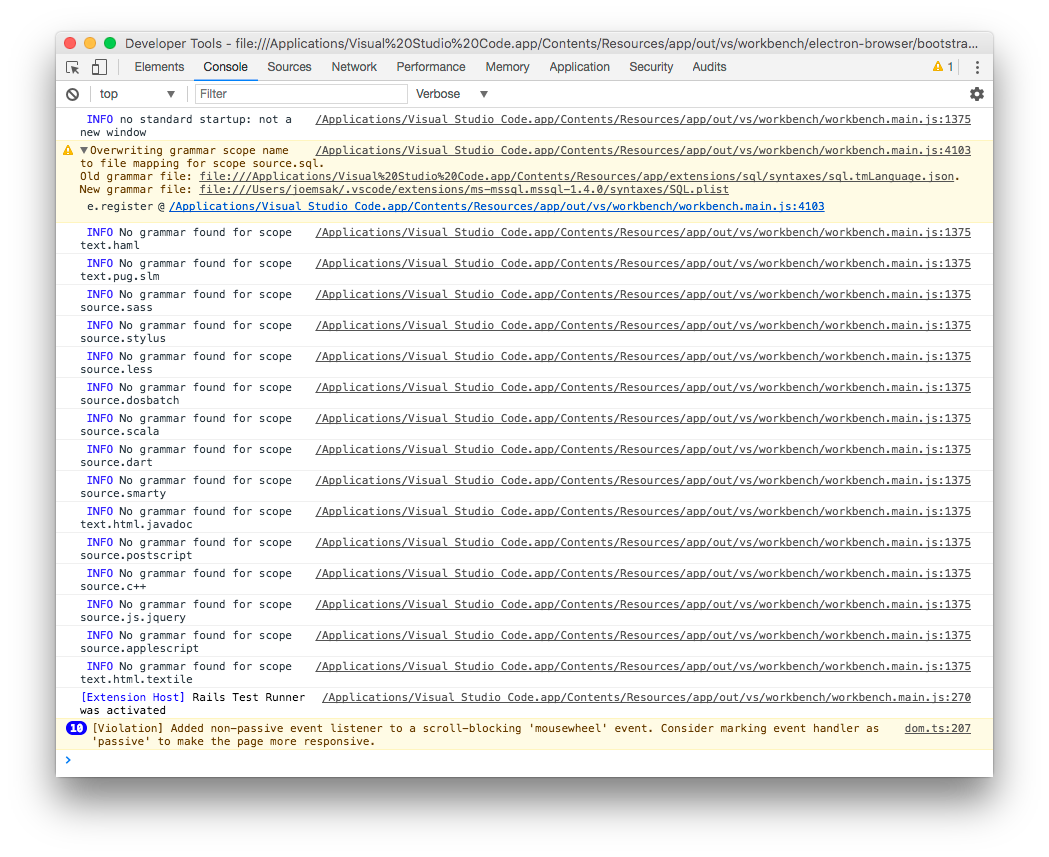Click the blue repeat-count badge on violation message
This screenshot has width=1049, height=857.
[x=76, y=728]
